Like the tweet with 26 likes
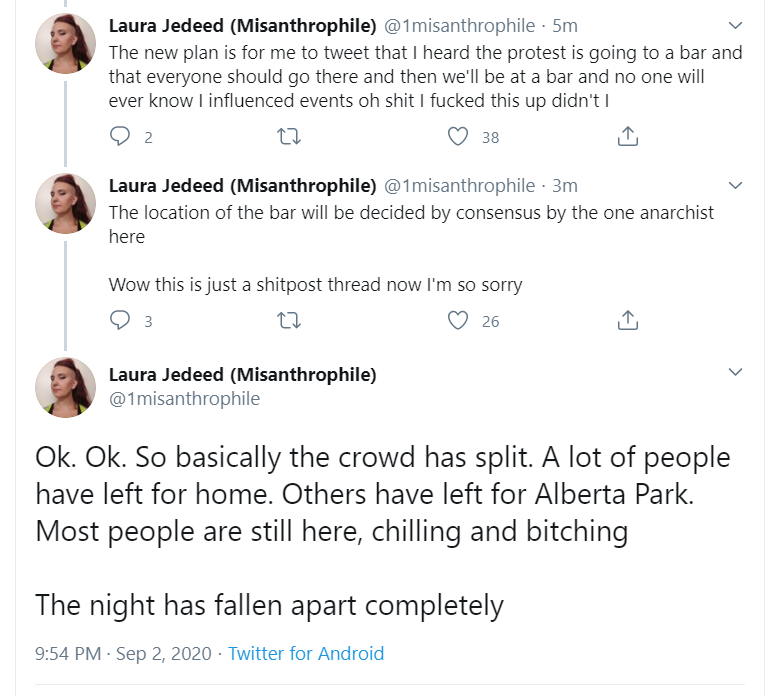 [x=457, y=320]
